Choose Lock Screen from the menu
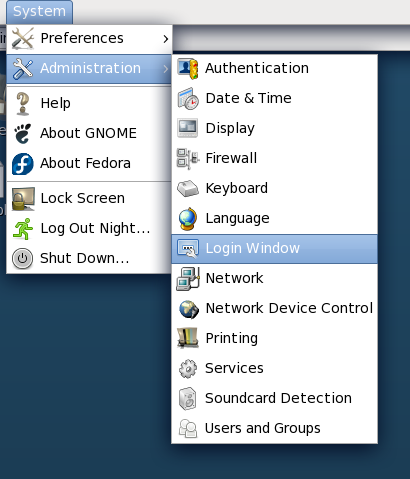410x479 pixels. pyautogui.click(x=83, y=198)
